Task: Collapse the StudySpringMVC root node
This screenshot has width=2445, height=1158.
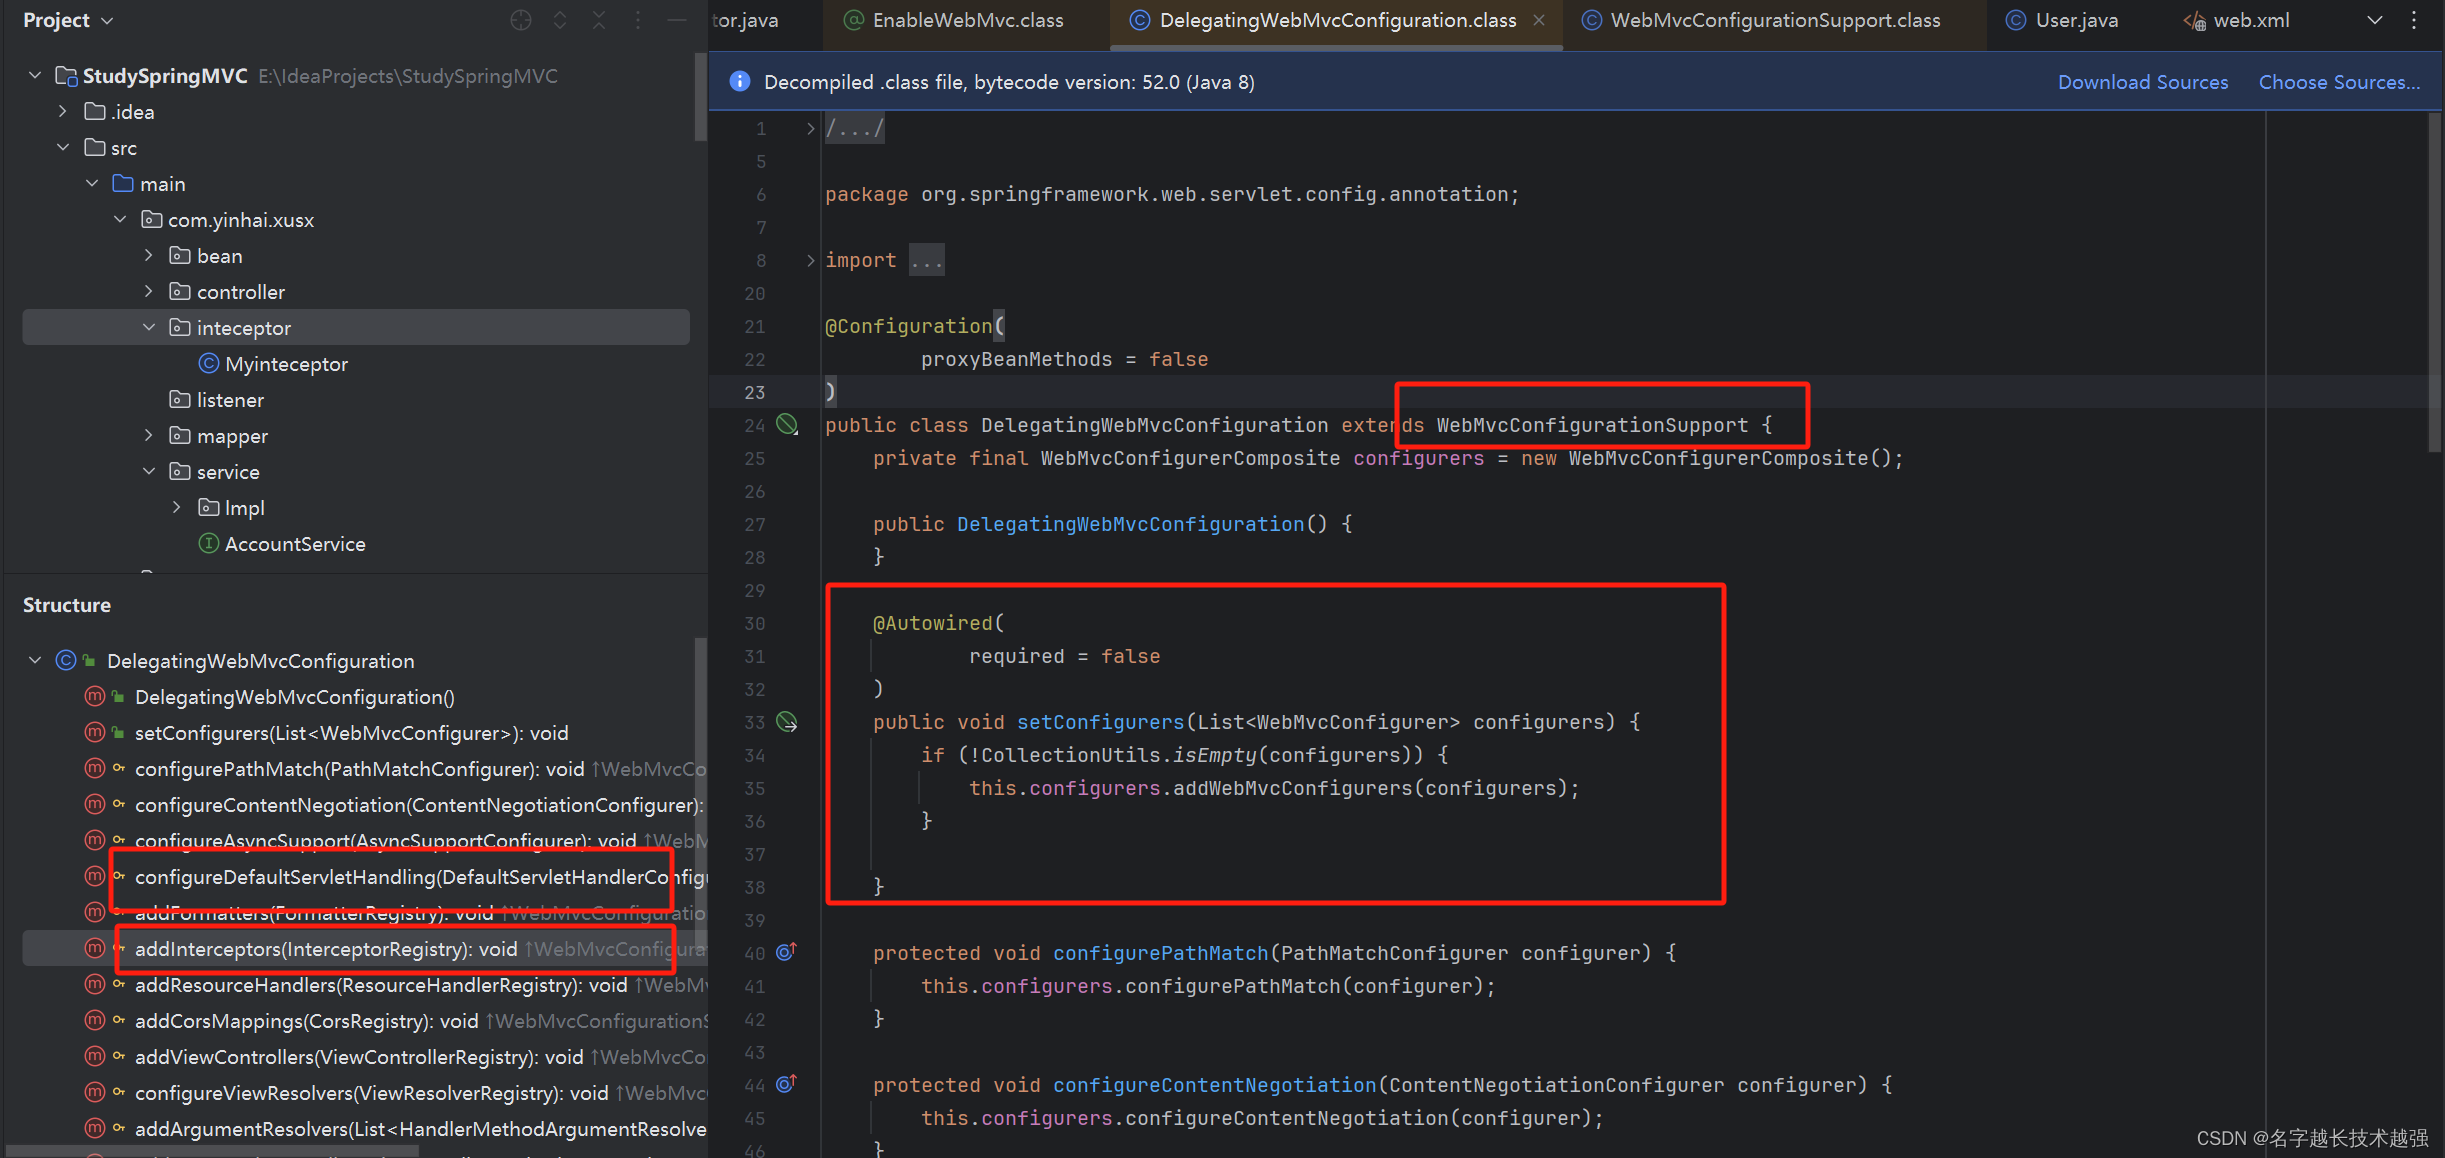Action: coord(35,75)
